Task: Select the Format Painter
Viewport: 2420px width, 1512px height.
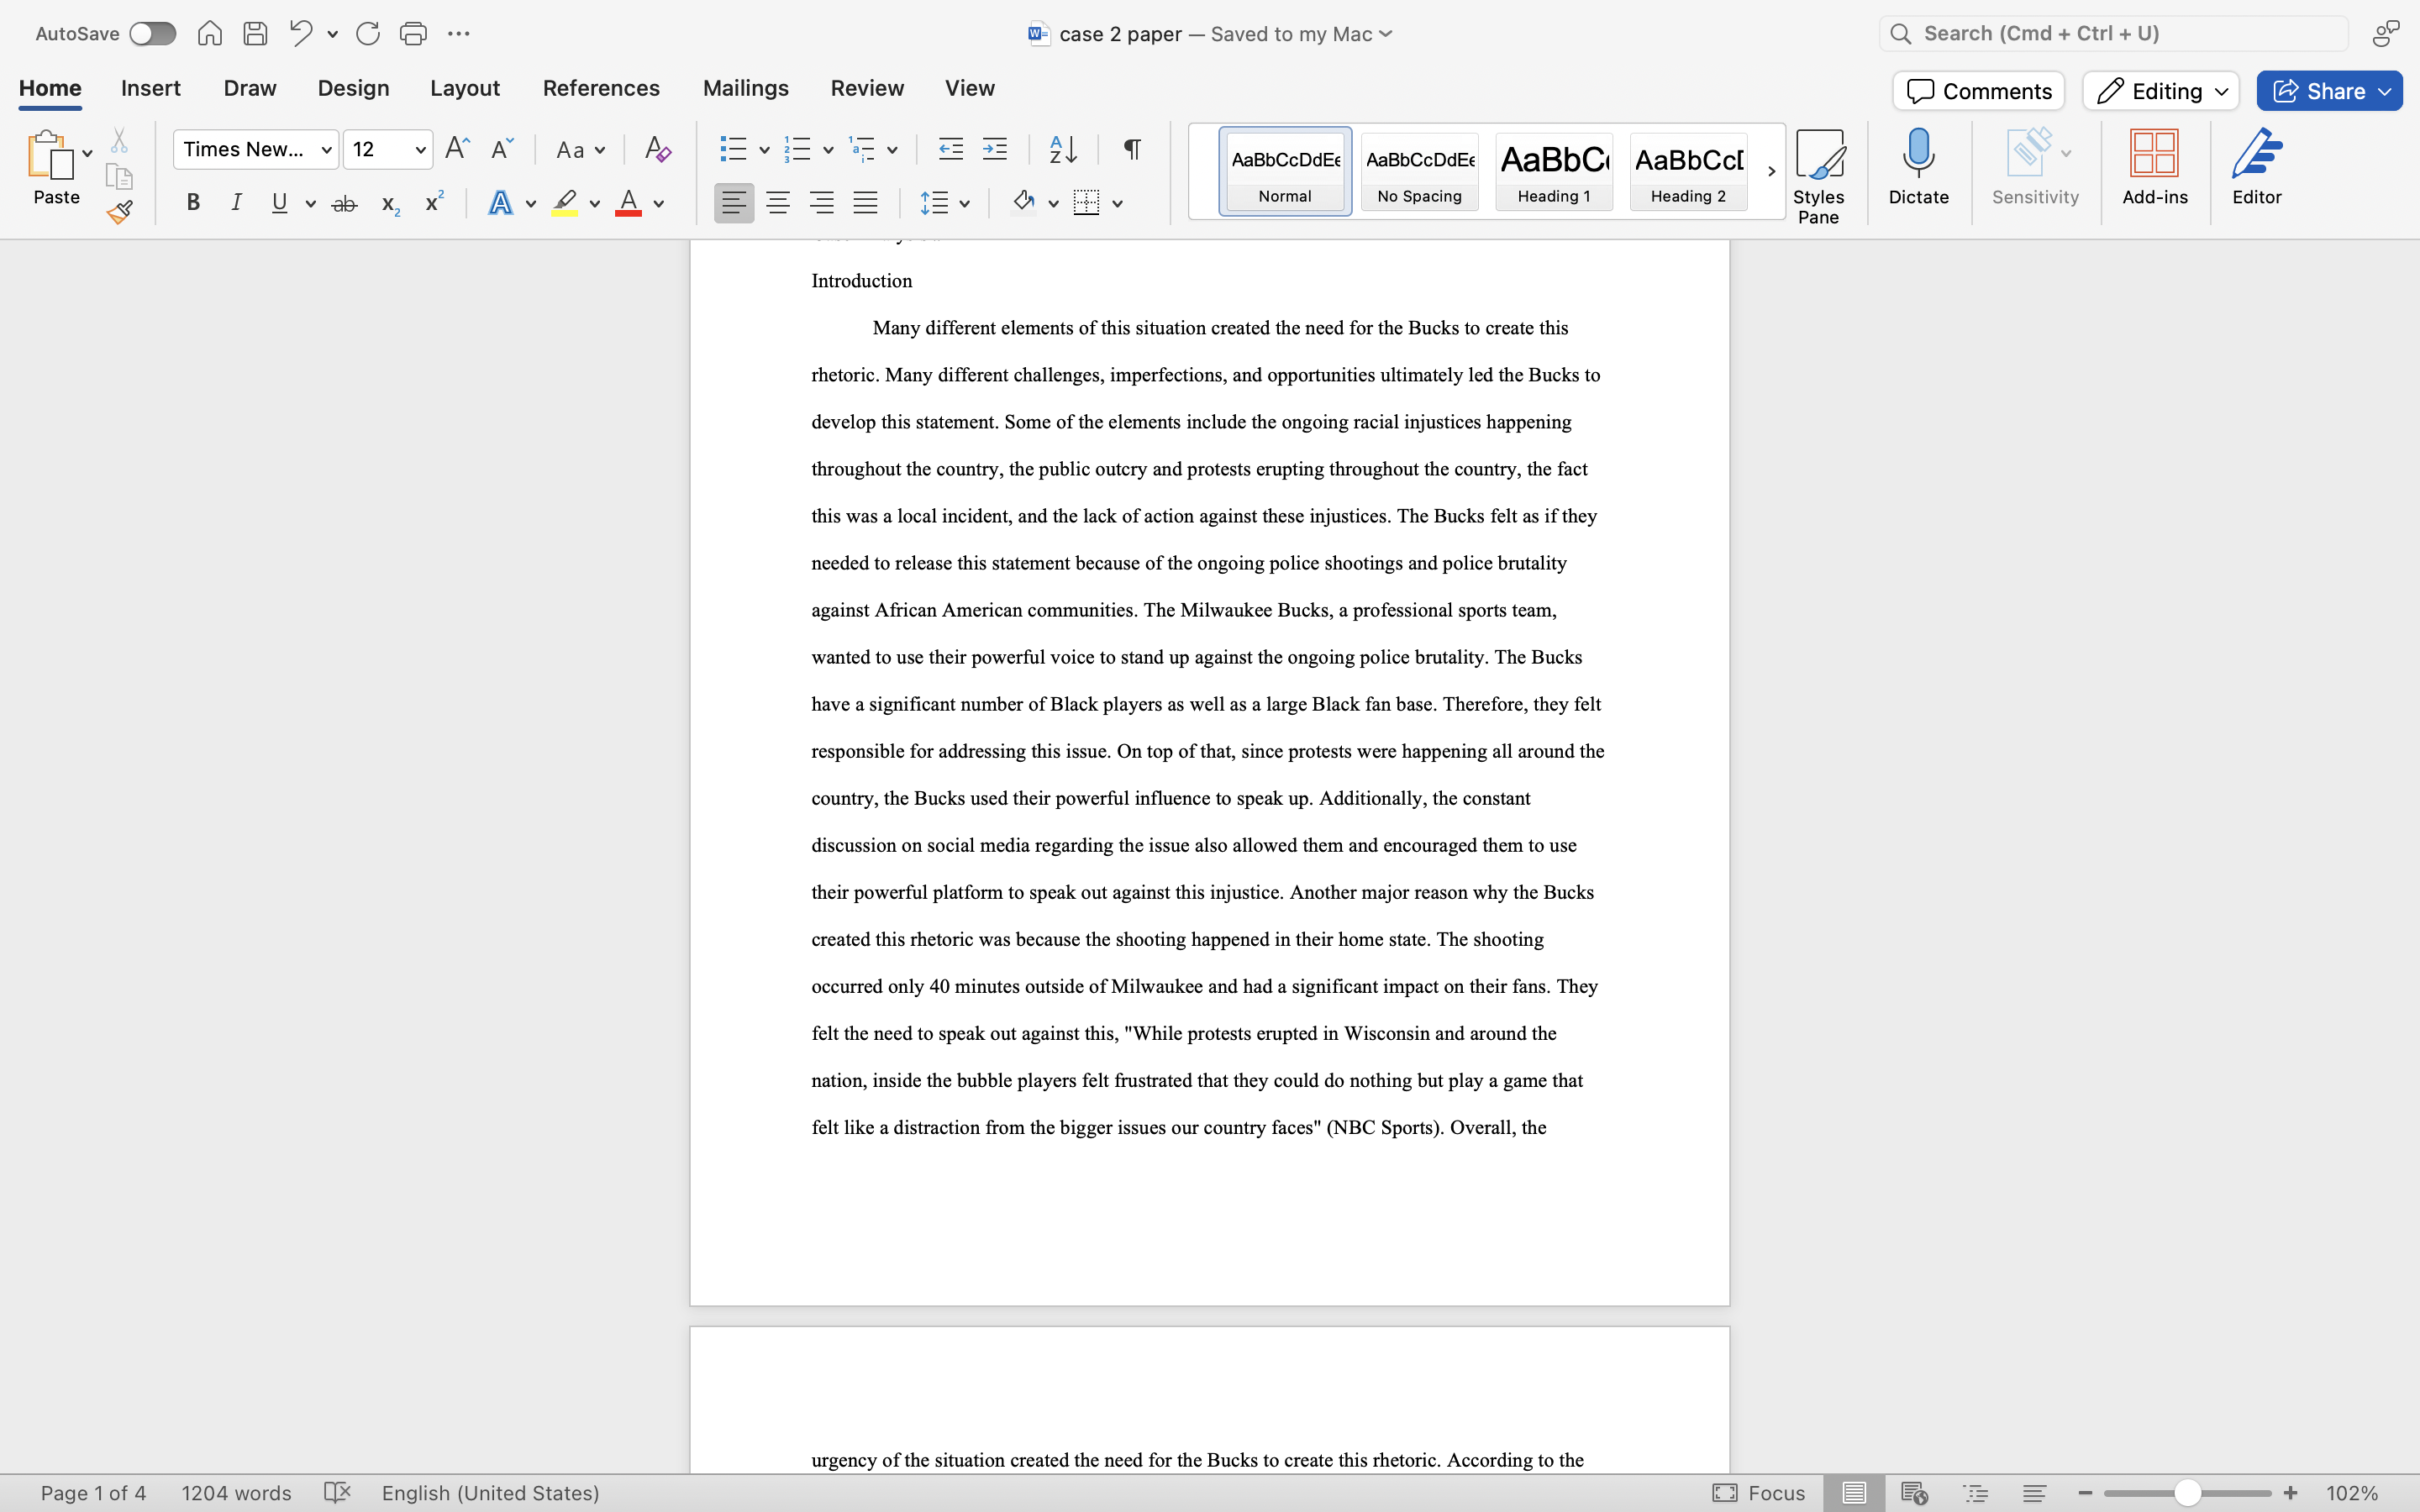Action: pyautogui.click(x=120, y=211)
